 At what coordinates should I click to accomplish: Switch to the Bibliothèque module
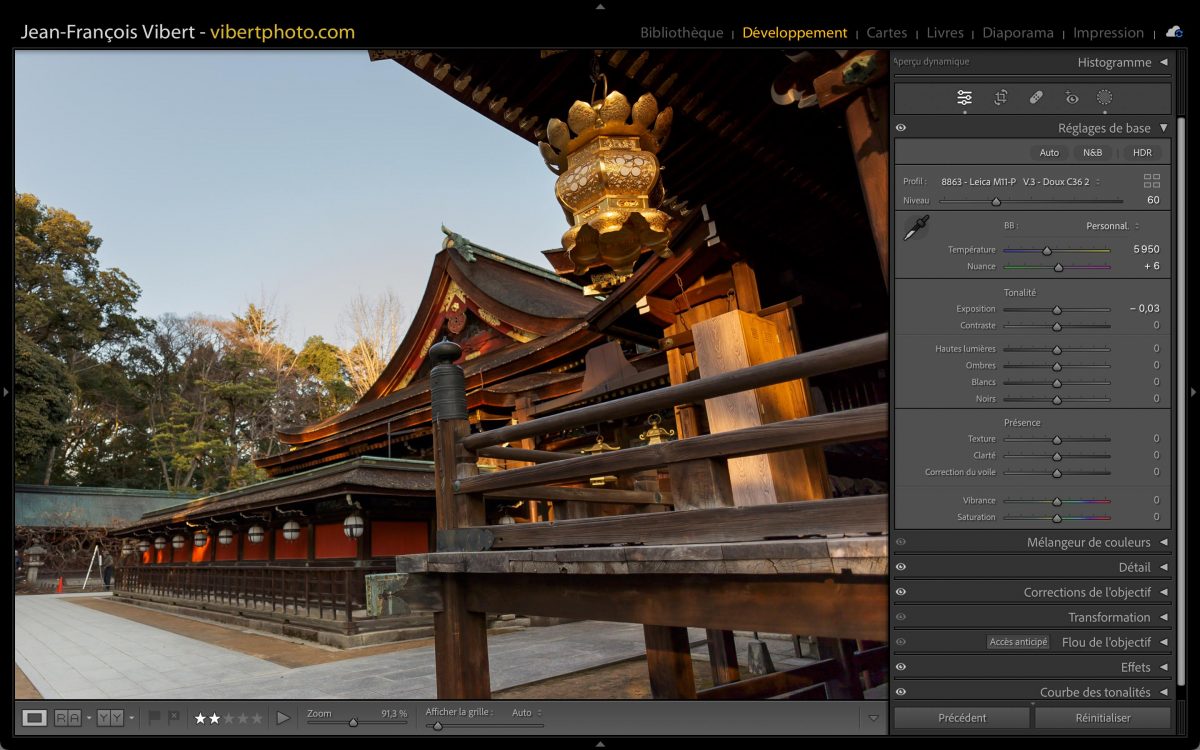(681, 33)
